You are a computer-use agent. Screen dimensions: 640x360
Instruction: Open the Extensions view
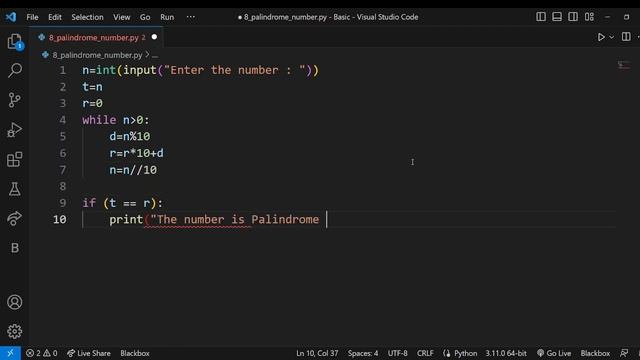[x=15, y=159]
